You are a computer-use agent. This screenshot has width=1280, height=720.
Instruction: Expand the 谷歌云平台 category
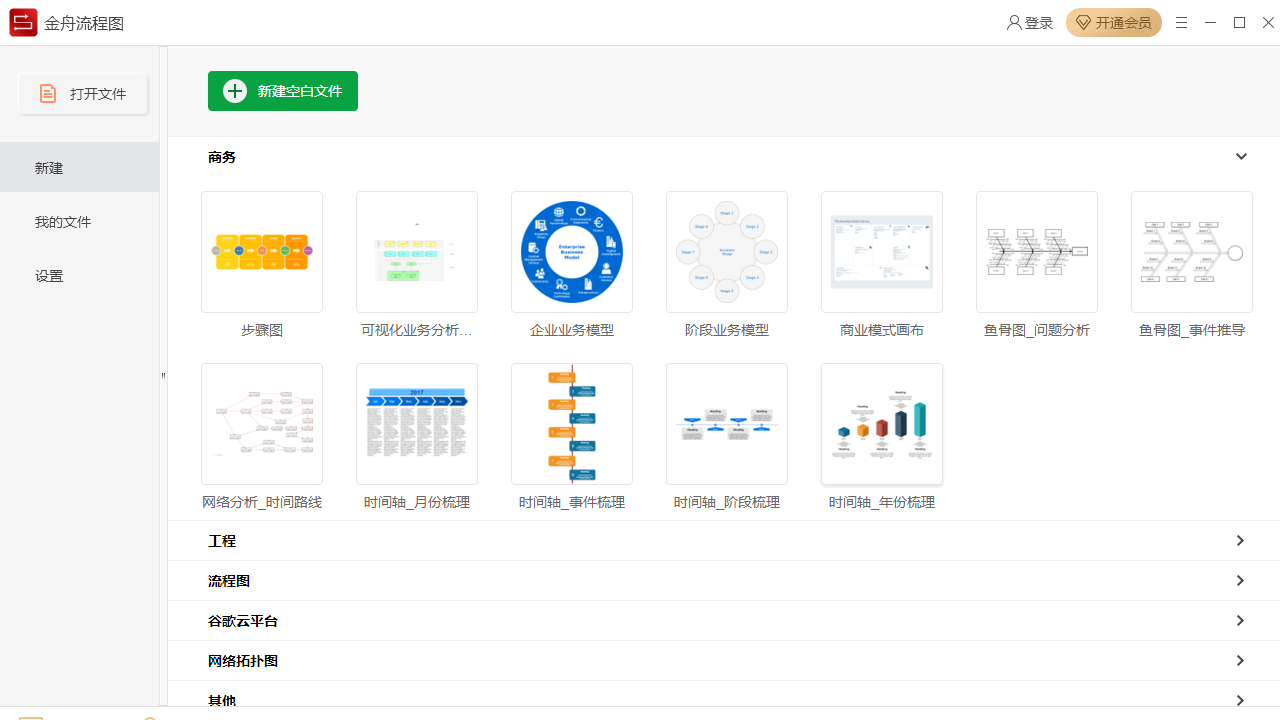(x=1240, y=621)
